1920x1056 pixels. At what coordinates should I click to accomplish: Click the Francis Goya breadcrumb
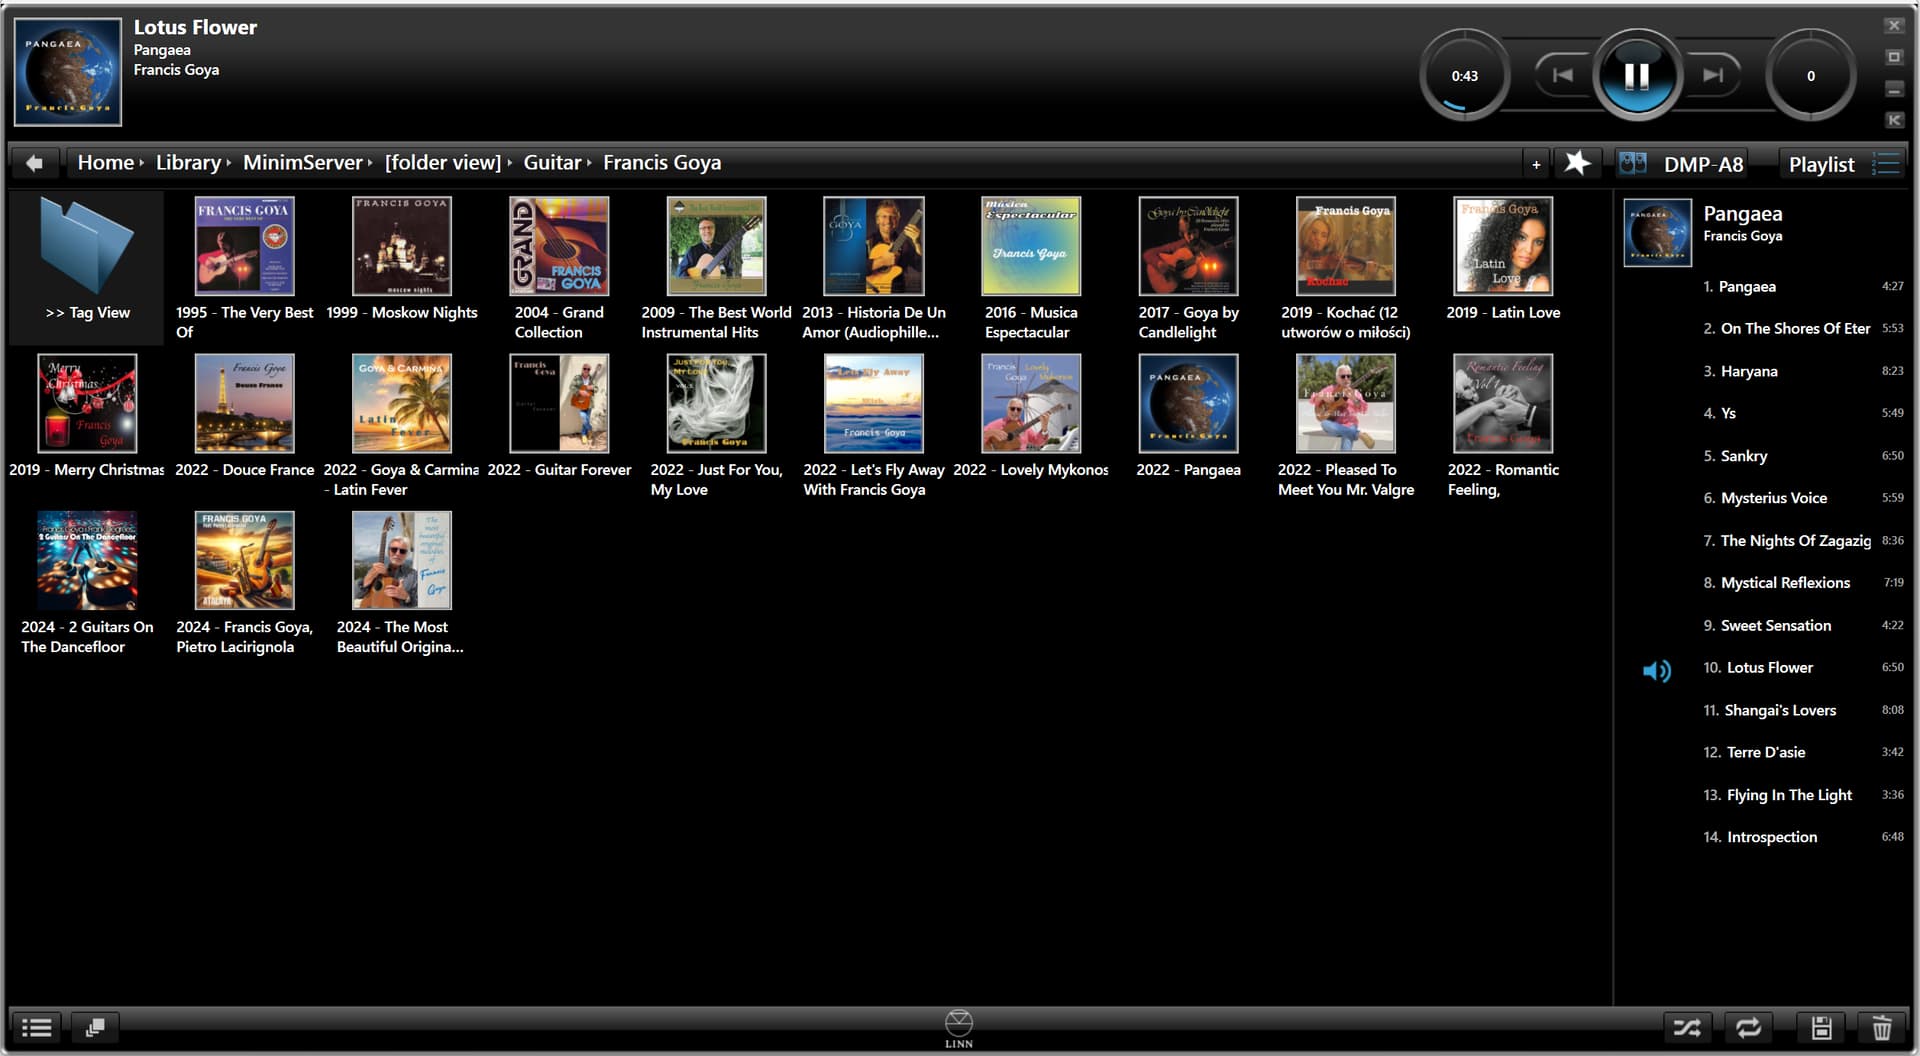pyautogui.click(x=661, y=162)
